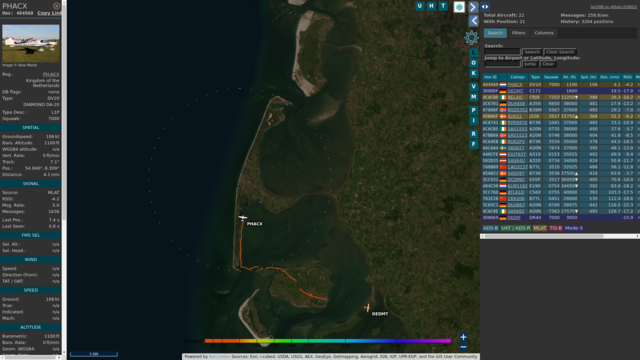Toggle the U map button

pyautogui.click(x=420, y=6)
